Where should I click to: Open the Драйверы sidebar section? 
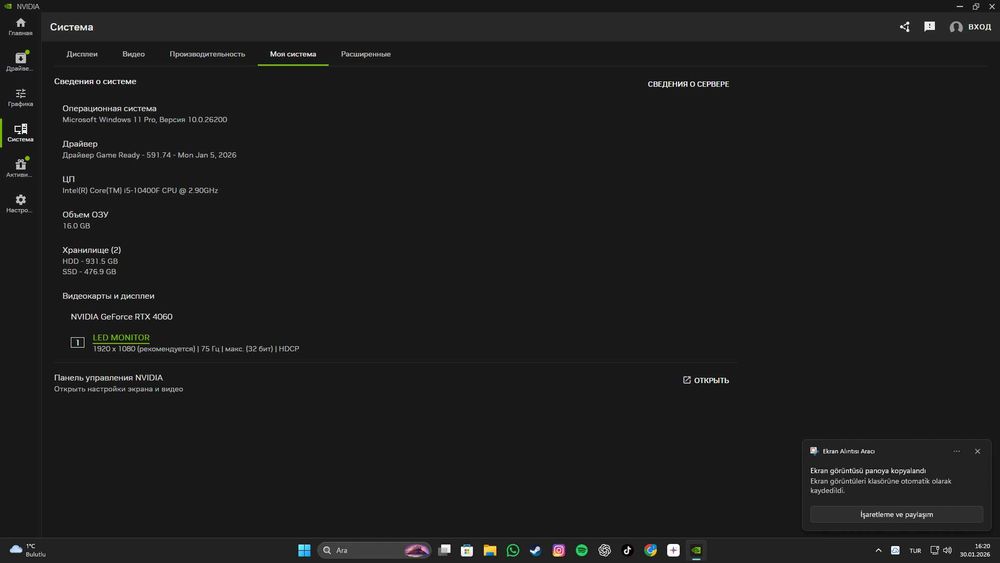20,62
